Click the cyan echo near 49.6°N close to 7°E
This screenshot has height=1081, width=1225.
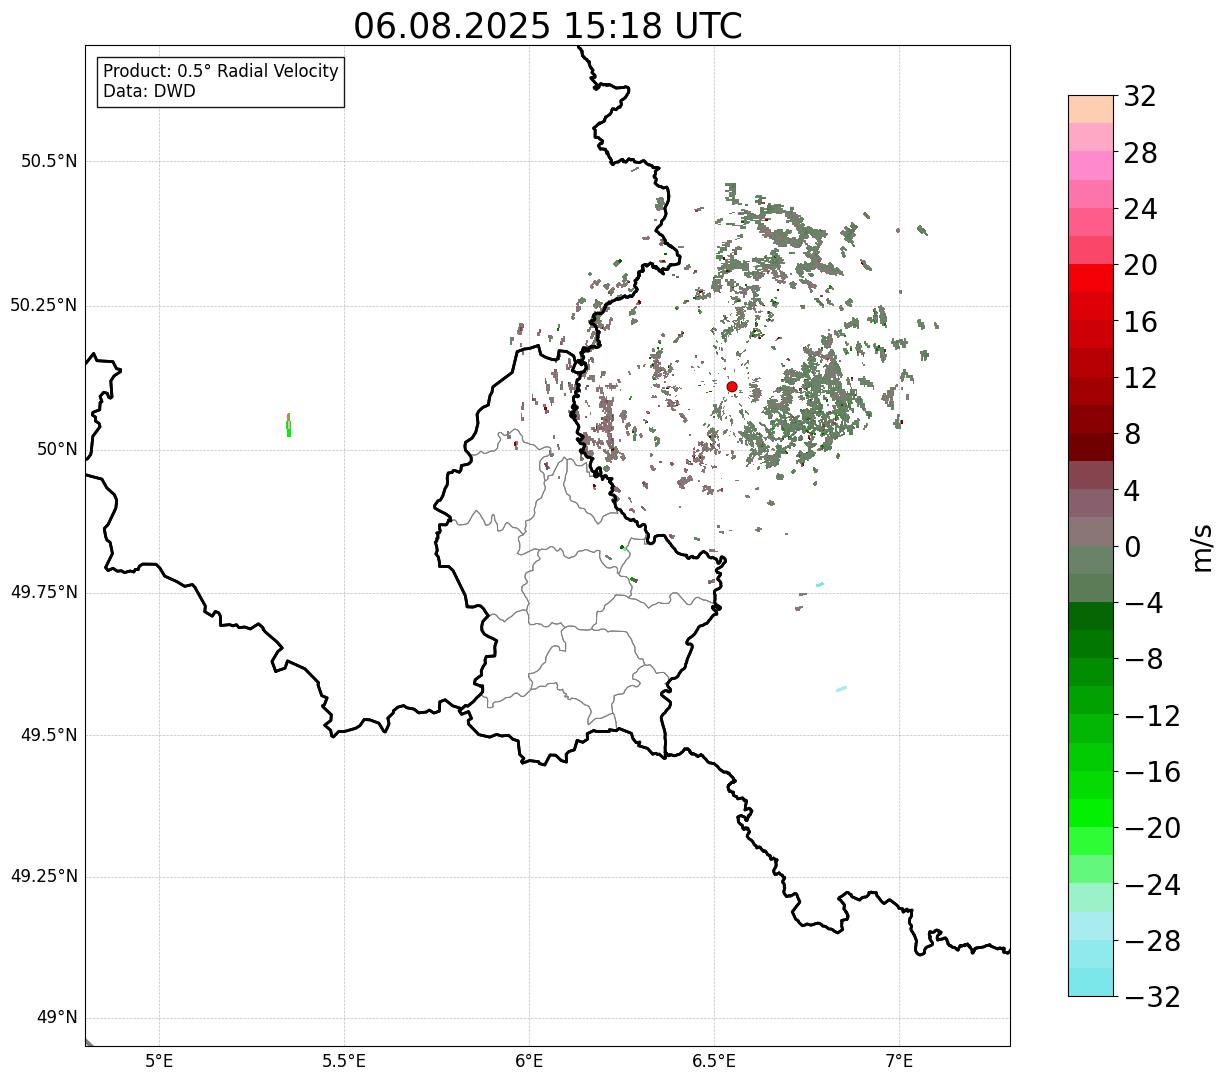pyautogui.click(x=841, y=688)
